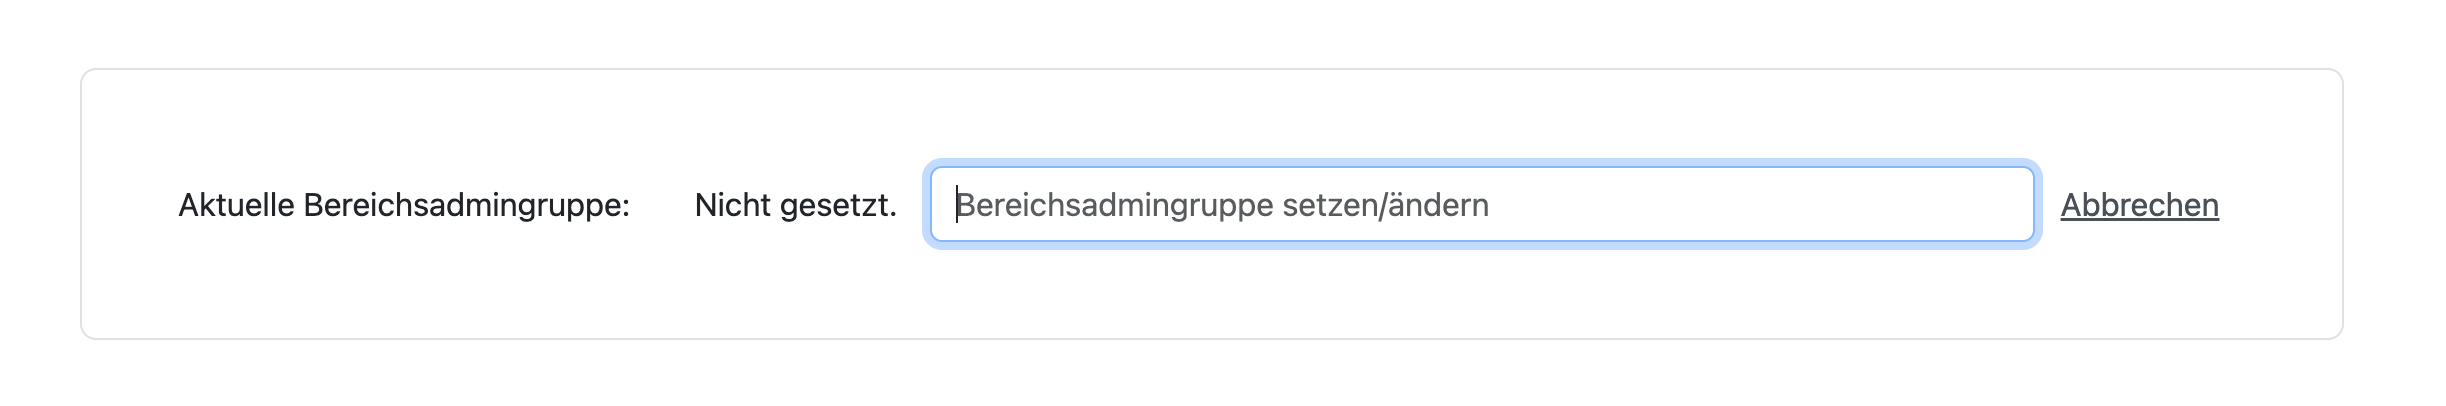Viewport: 2446px width, 406px height.
Task: Click 'Nicht' in the current group value
Action: point(733,205)
